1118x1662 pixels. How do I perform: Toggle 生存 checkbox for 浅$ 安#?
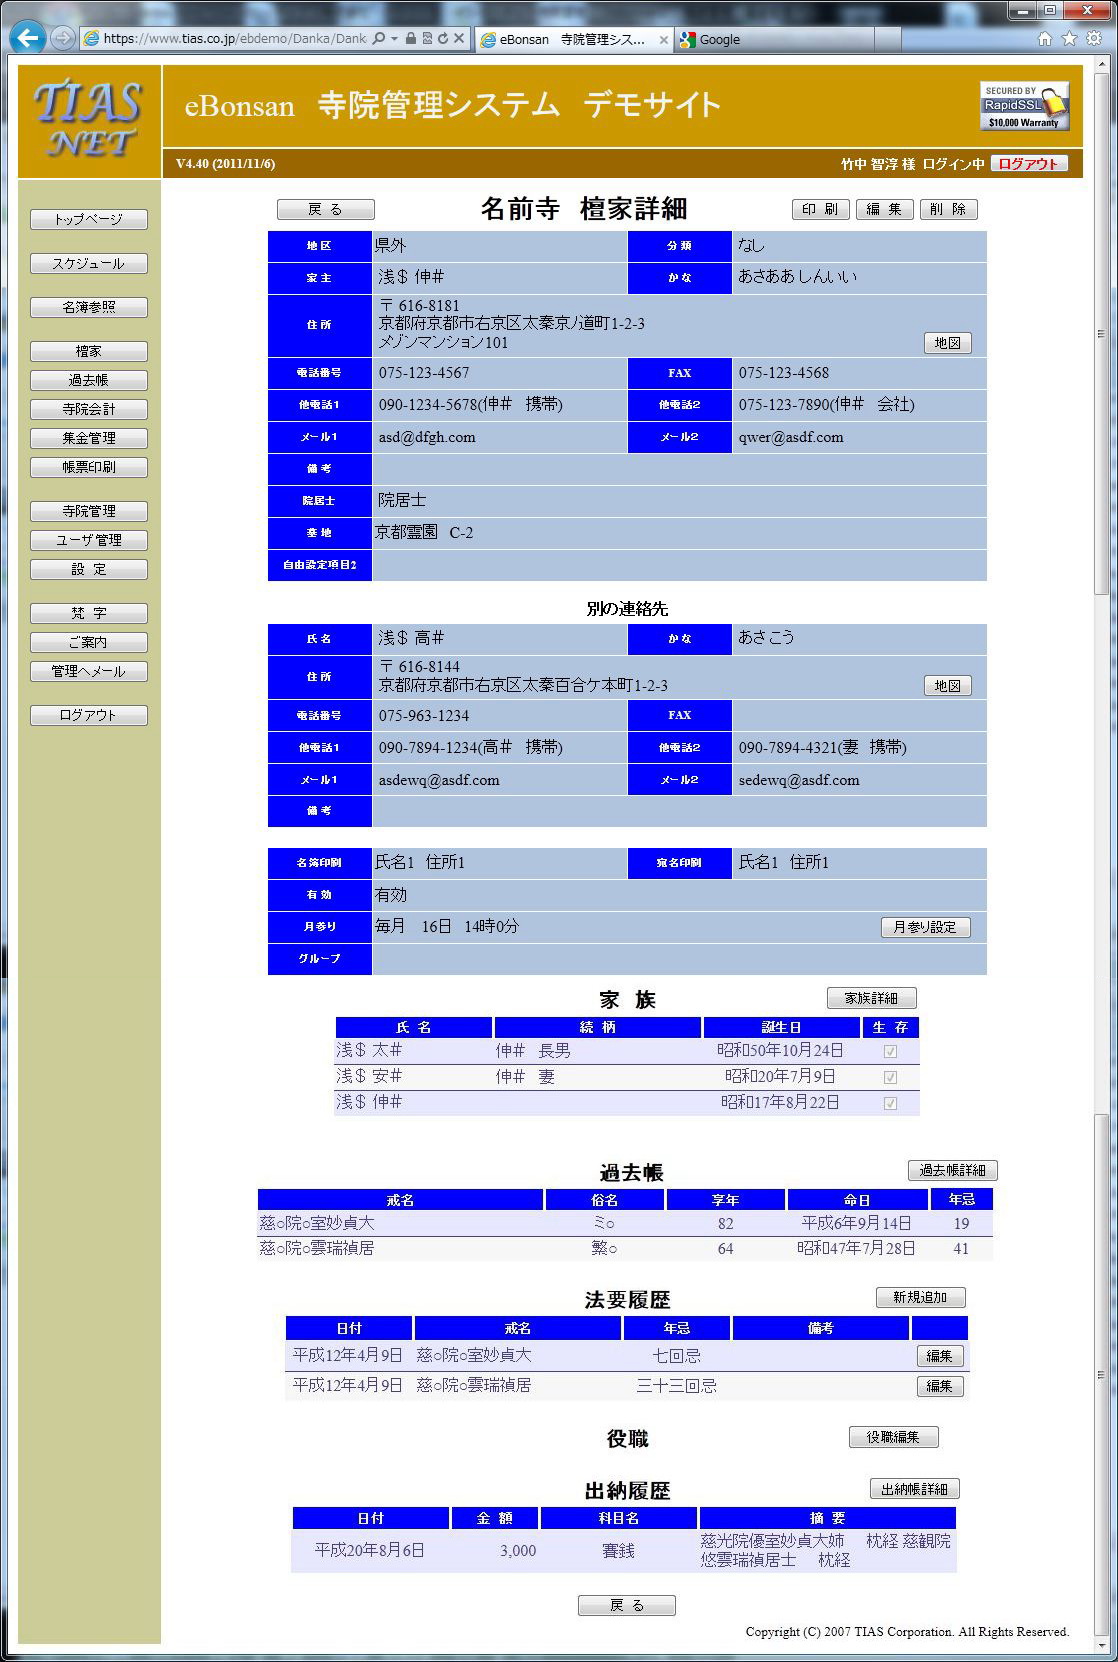point(890,1077)
